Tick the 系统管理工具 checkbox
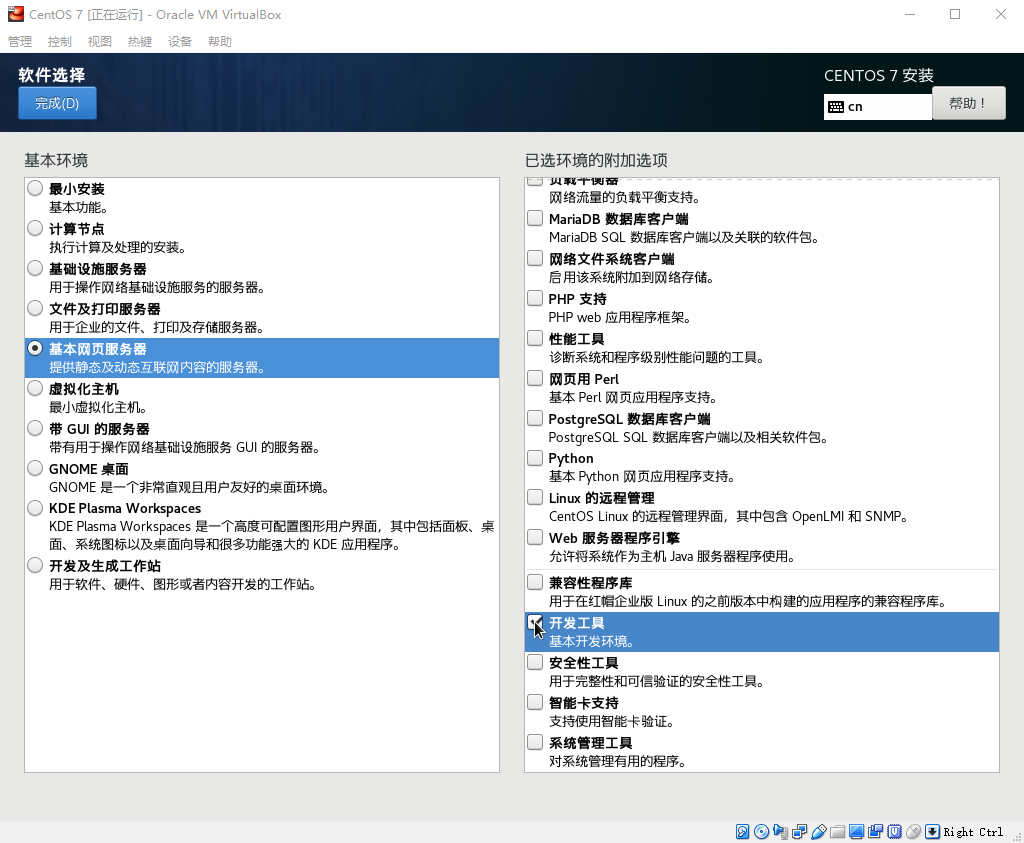The width and height of the screenshot is (1024, 843). tap(535, 742)
